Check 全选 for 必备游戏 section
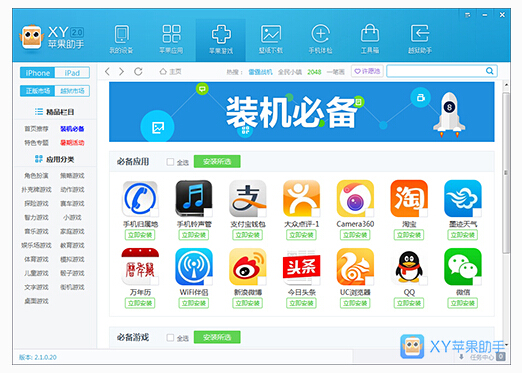Image resolution: width=522 pixels, height=373 pixels. [170, 338]
